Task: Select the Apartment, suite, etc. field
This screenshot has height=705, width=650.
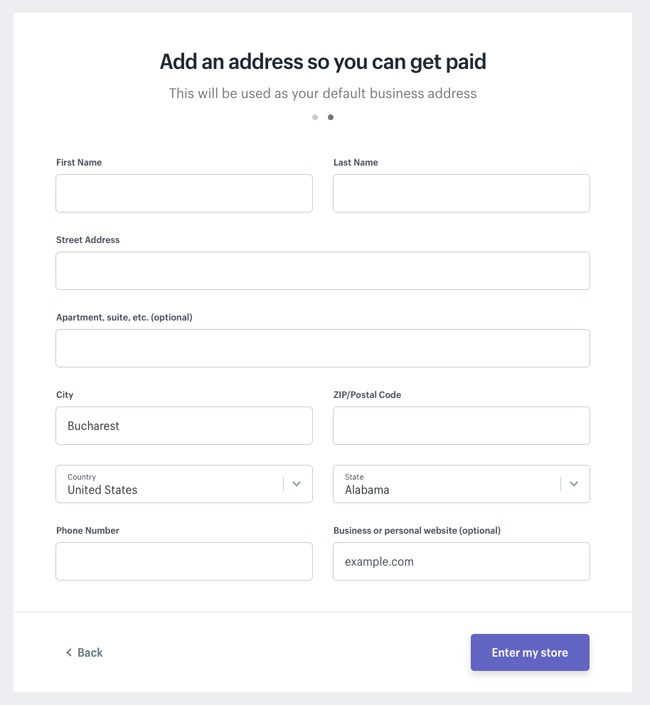Action: pyautogui.click(x=323, y=348)
